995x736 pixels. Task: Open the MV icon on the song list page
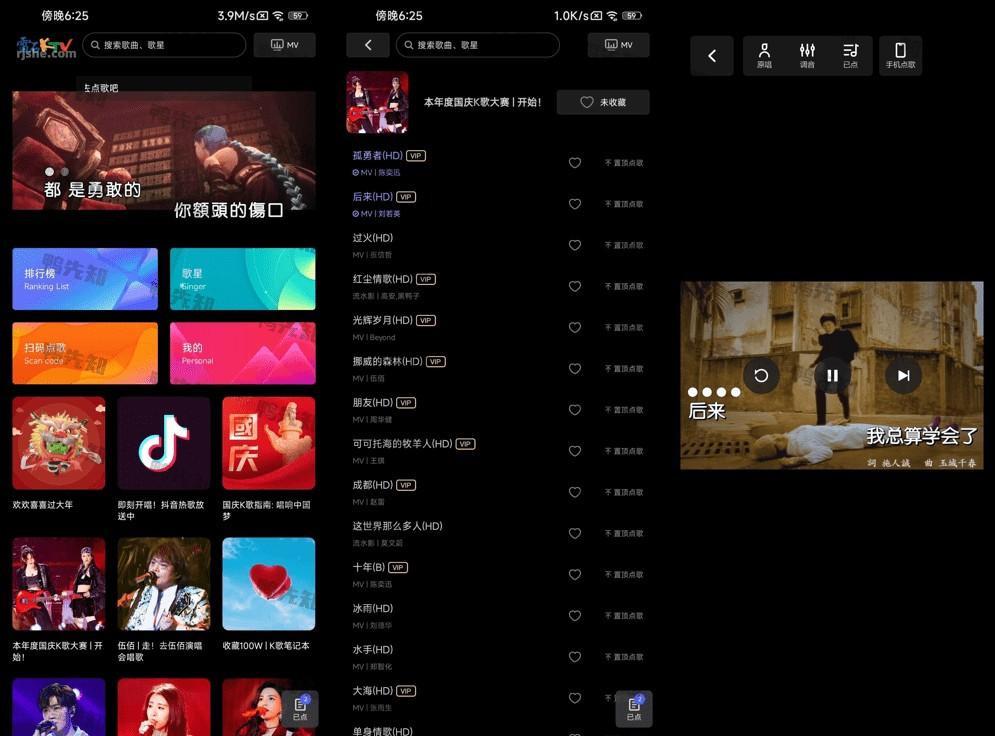pyautogui.click(x=618, y=44)
